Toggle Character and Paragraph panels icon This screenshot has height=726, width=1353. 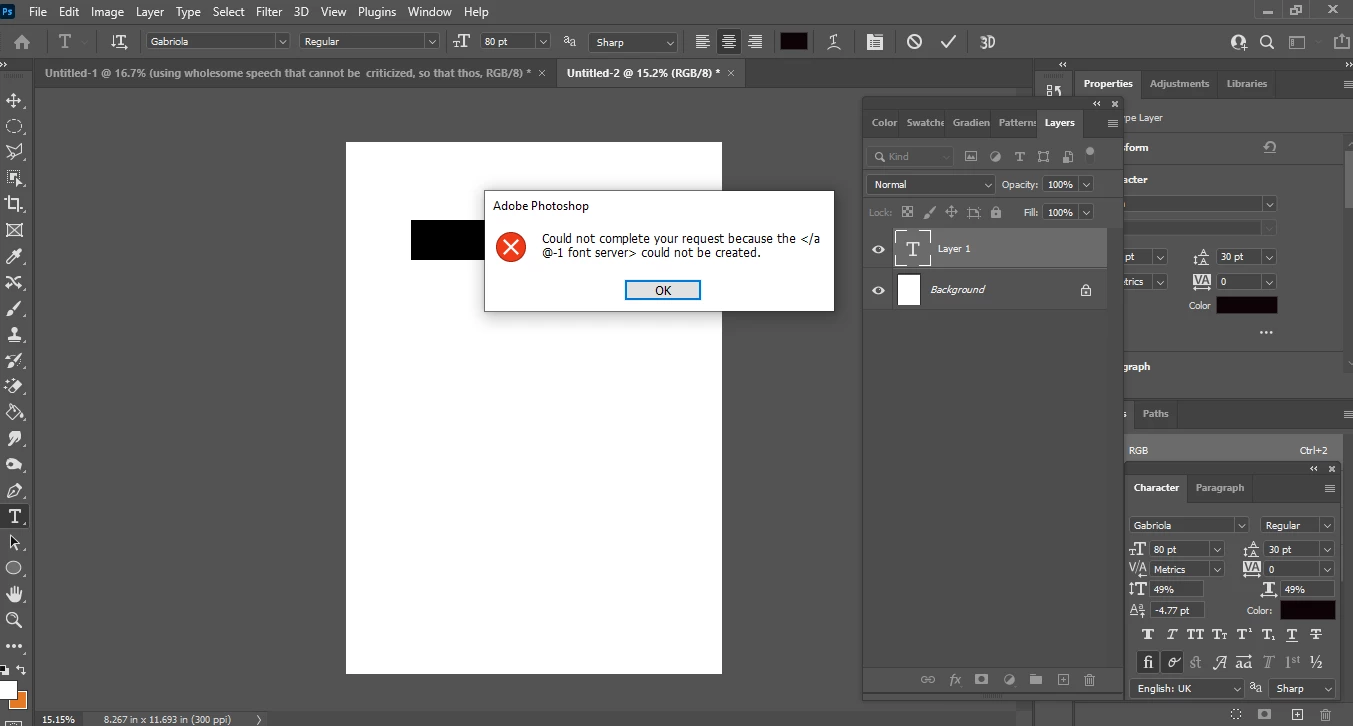pos(875,42)
